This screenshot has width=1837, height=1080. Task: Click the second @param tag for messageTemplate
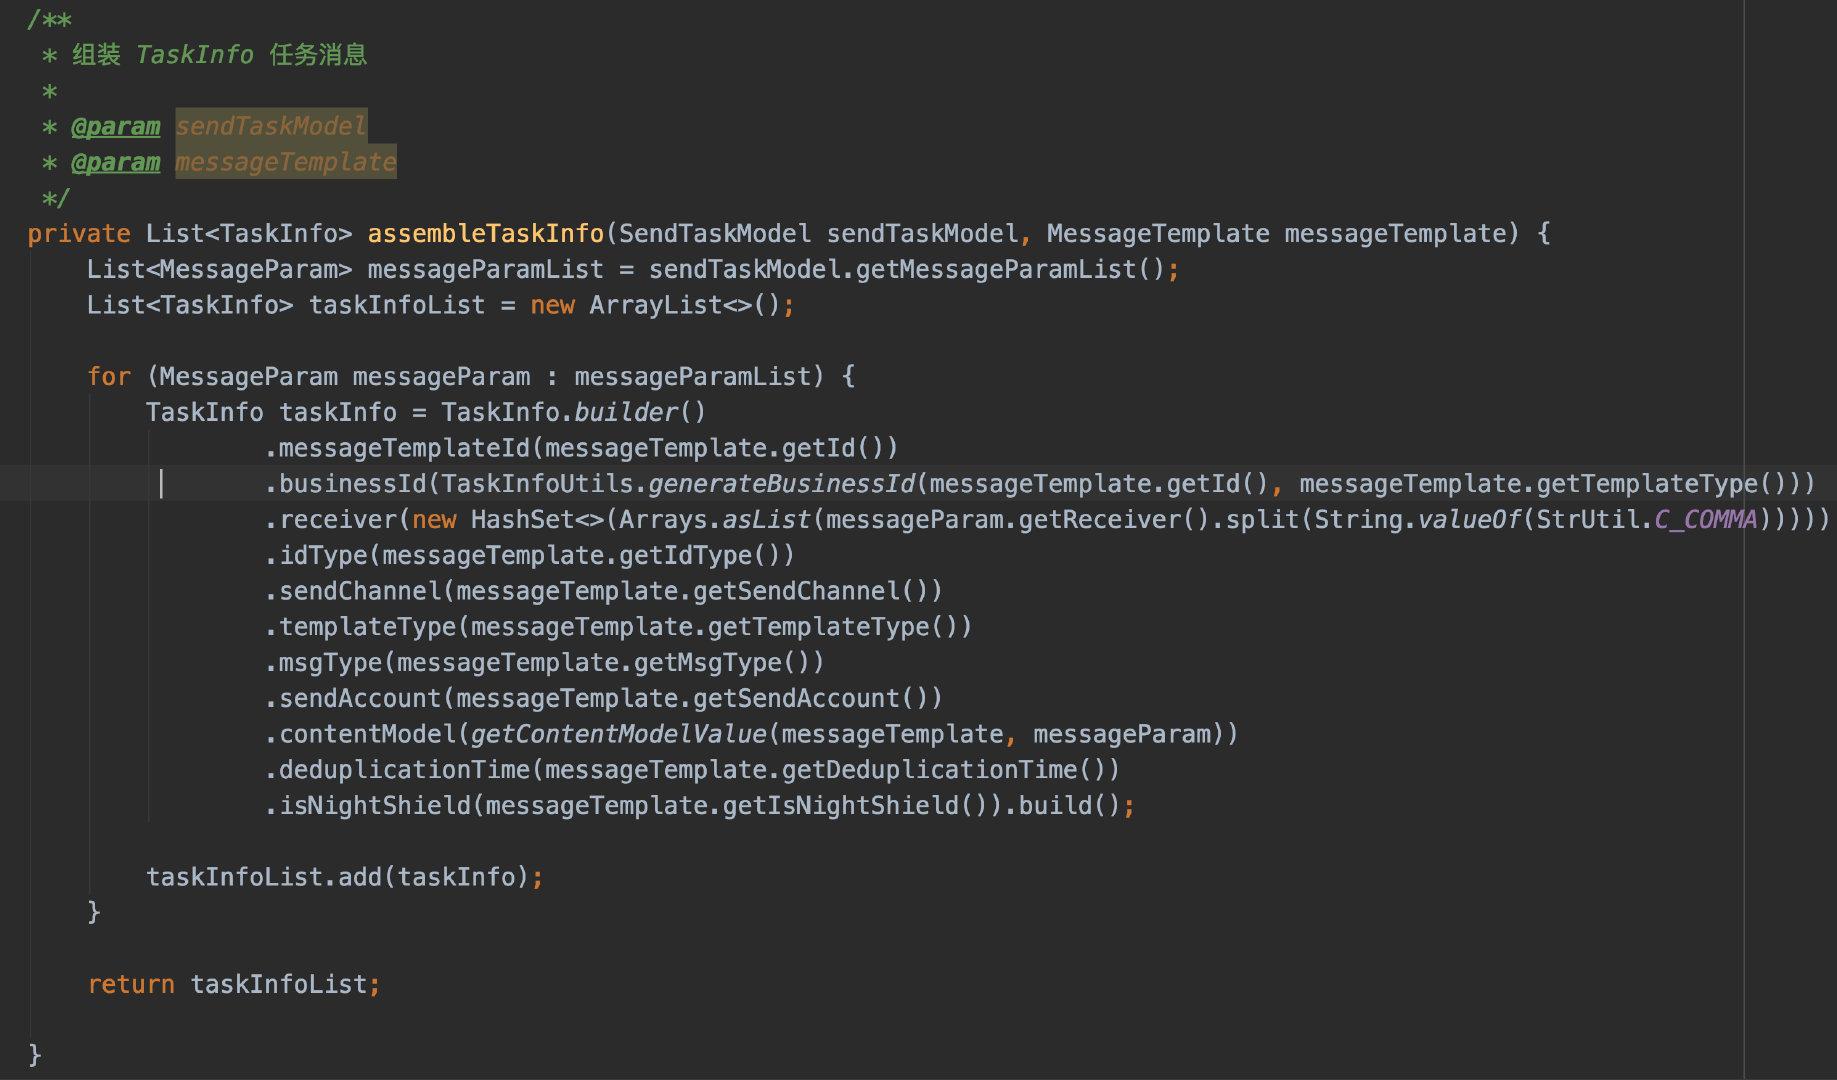115,163
